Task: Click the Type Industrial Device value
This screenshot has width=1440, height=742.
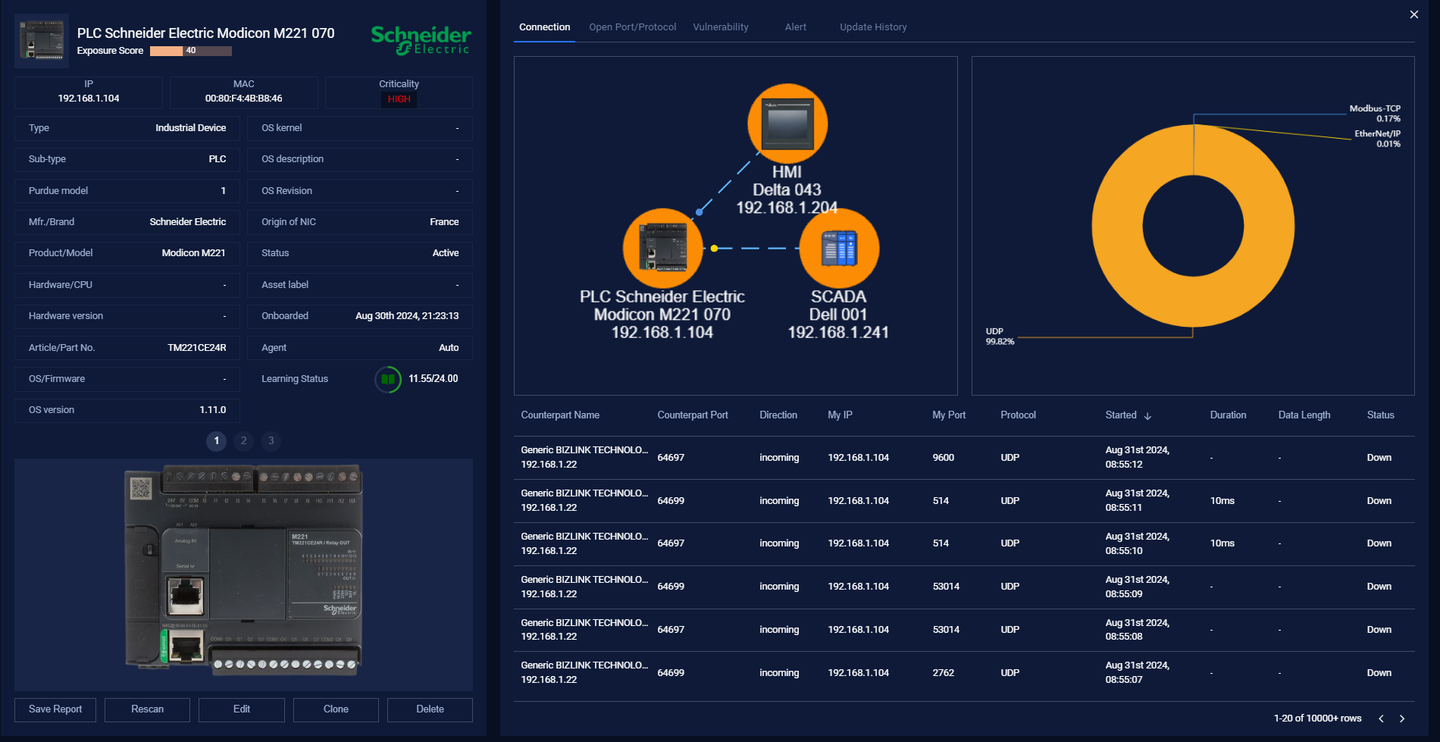Action: pos(191,128)
